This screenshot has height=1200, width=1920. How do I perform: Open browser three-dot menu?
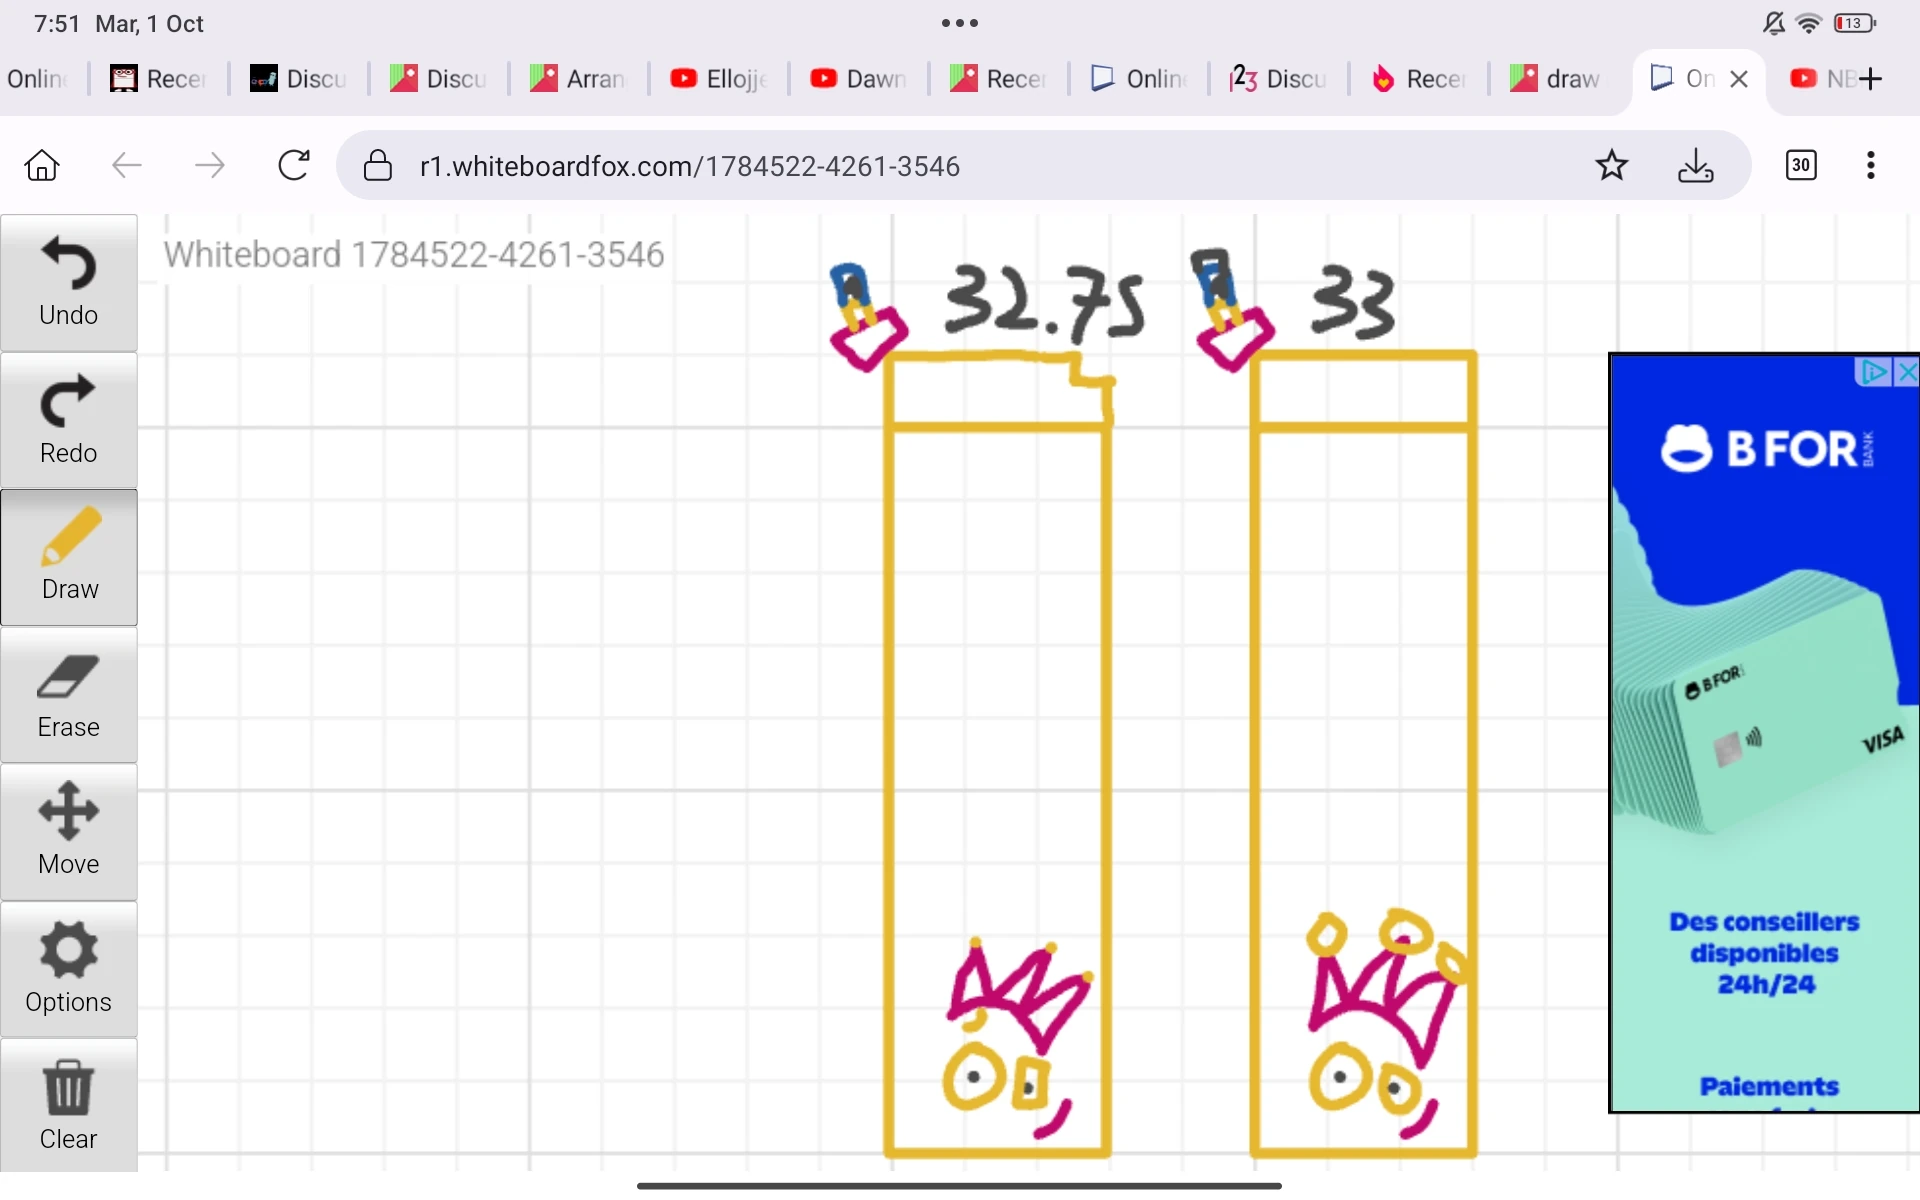tap(1870, 166)
